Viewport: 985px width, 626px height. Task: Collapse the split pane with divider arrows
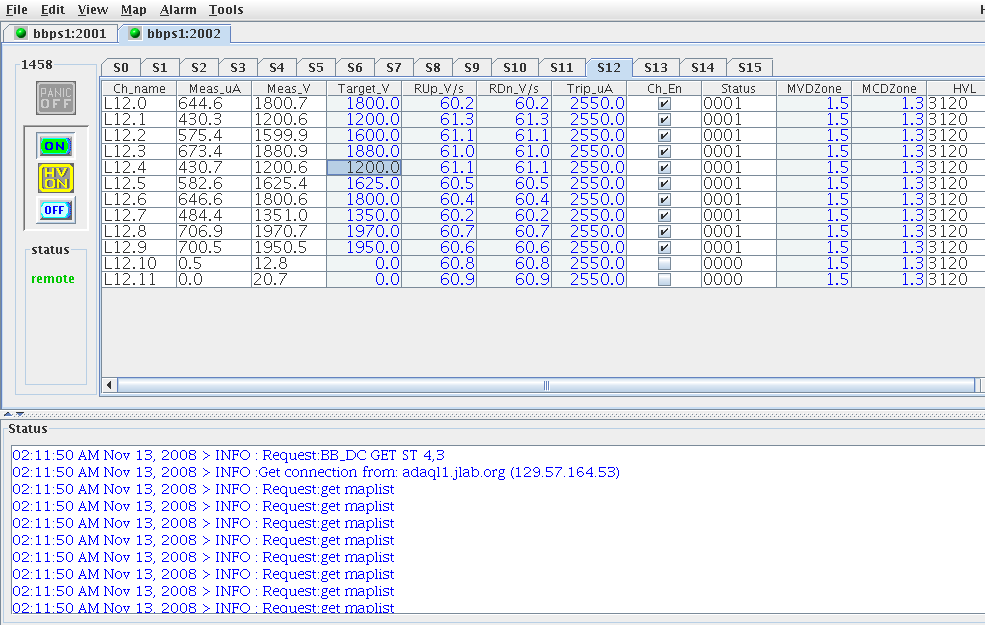click(x=8, y=414)
